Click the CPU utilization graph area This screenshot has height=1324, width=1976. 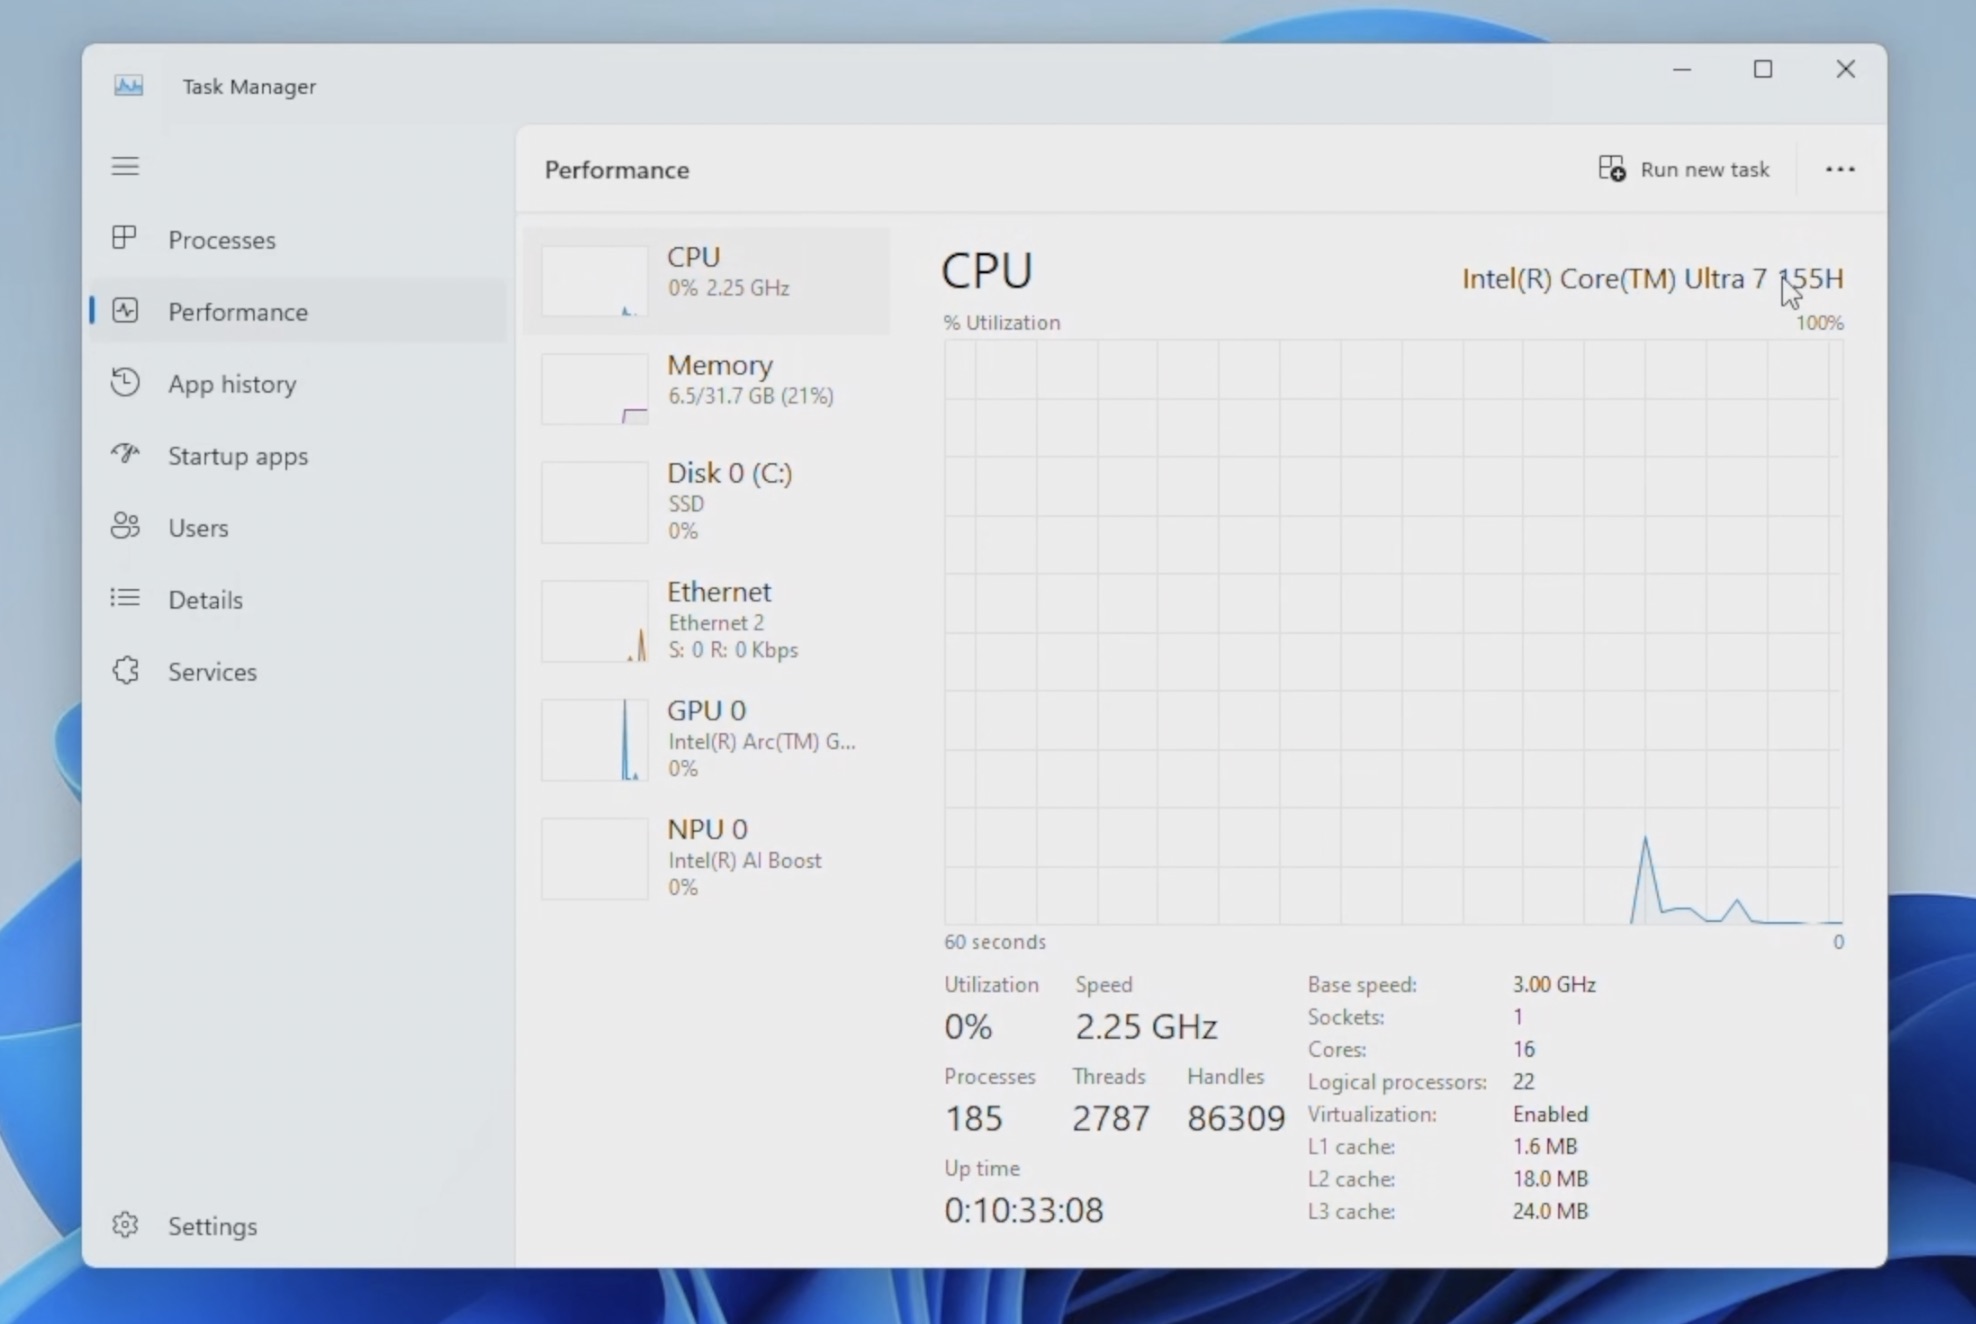click(1392, 631)
